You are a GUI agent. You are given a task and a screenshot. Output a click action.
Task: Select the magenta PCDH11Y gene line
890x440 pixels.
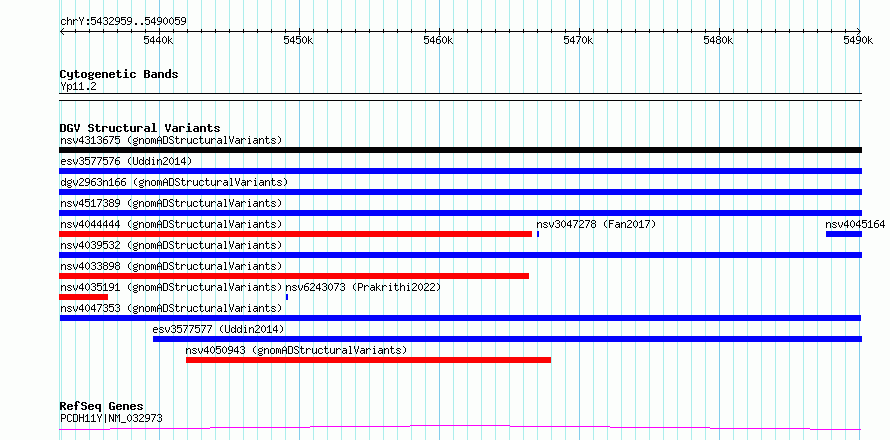(x=461, y=428)
